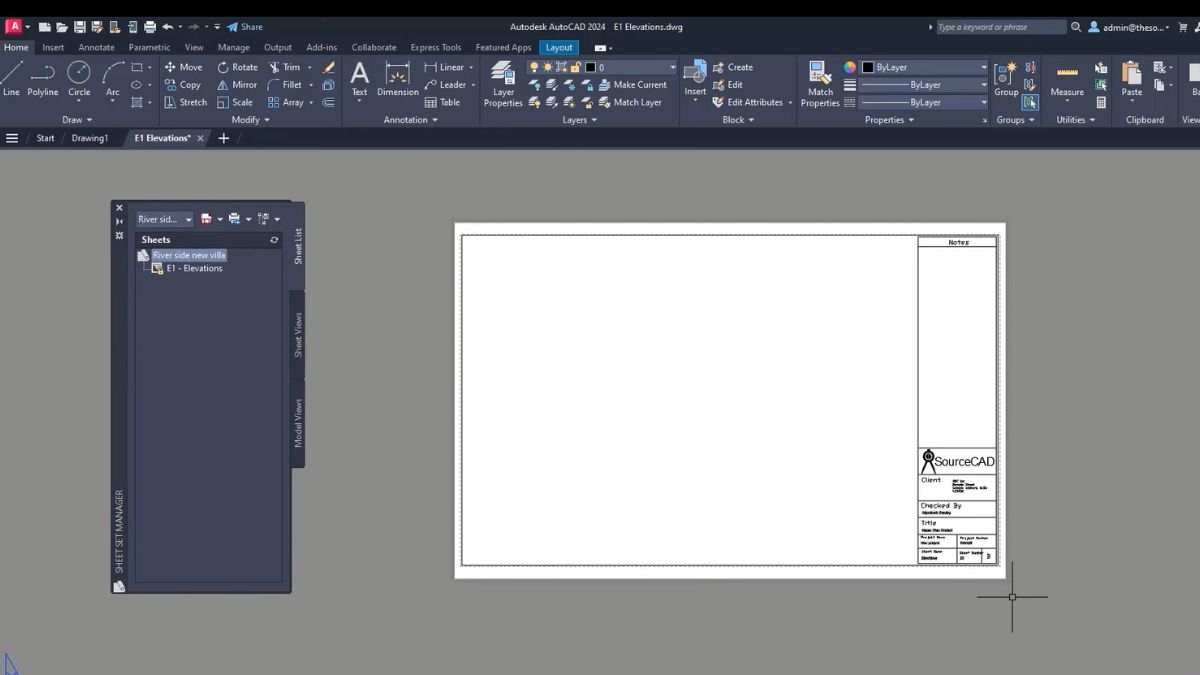
Task: Expand the Annotation panel
Action: pyautogui.click(x=411, y=120)
